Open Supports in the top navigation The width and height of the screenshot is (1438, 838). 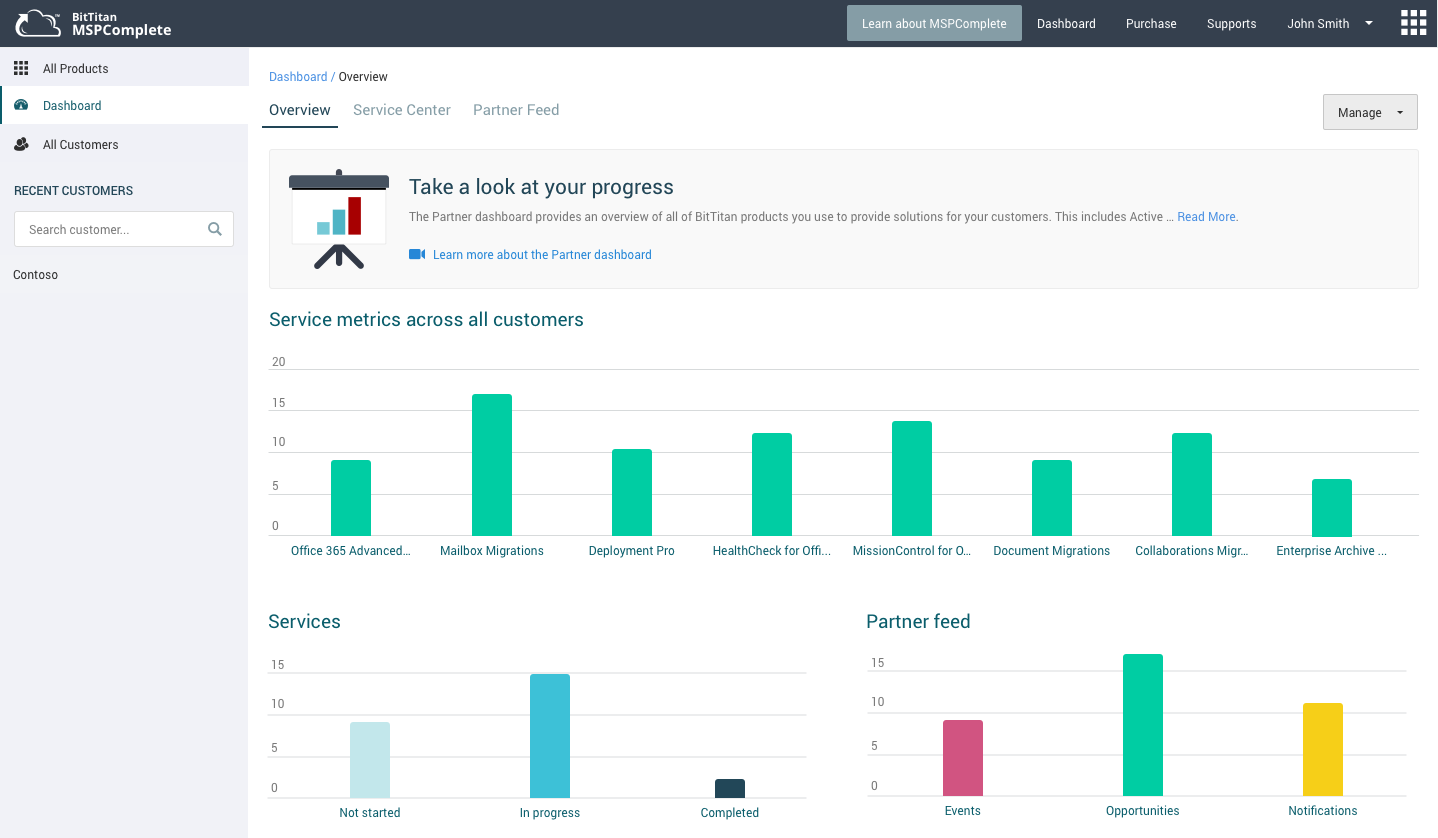point(1231,23)
